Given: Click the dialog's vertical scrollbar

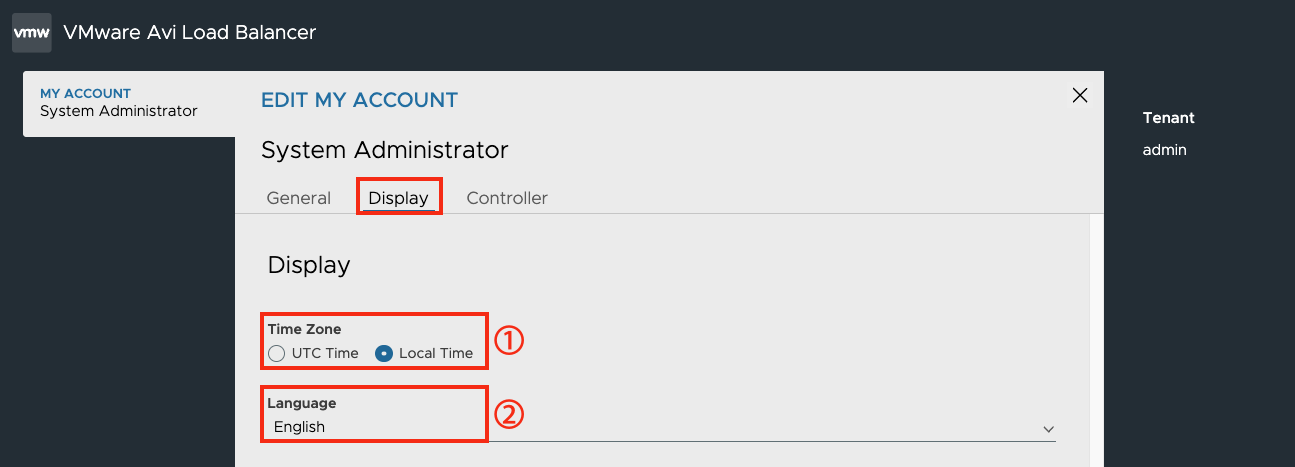Looking at the screenshot, I should point(1096,340).
